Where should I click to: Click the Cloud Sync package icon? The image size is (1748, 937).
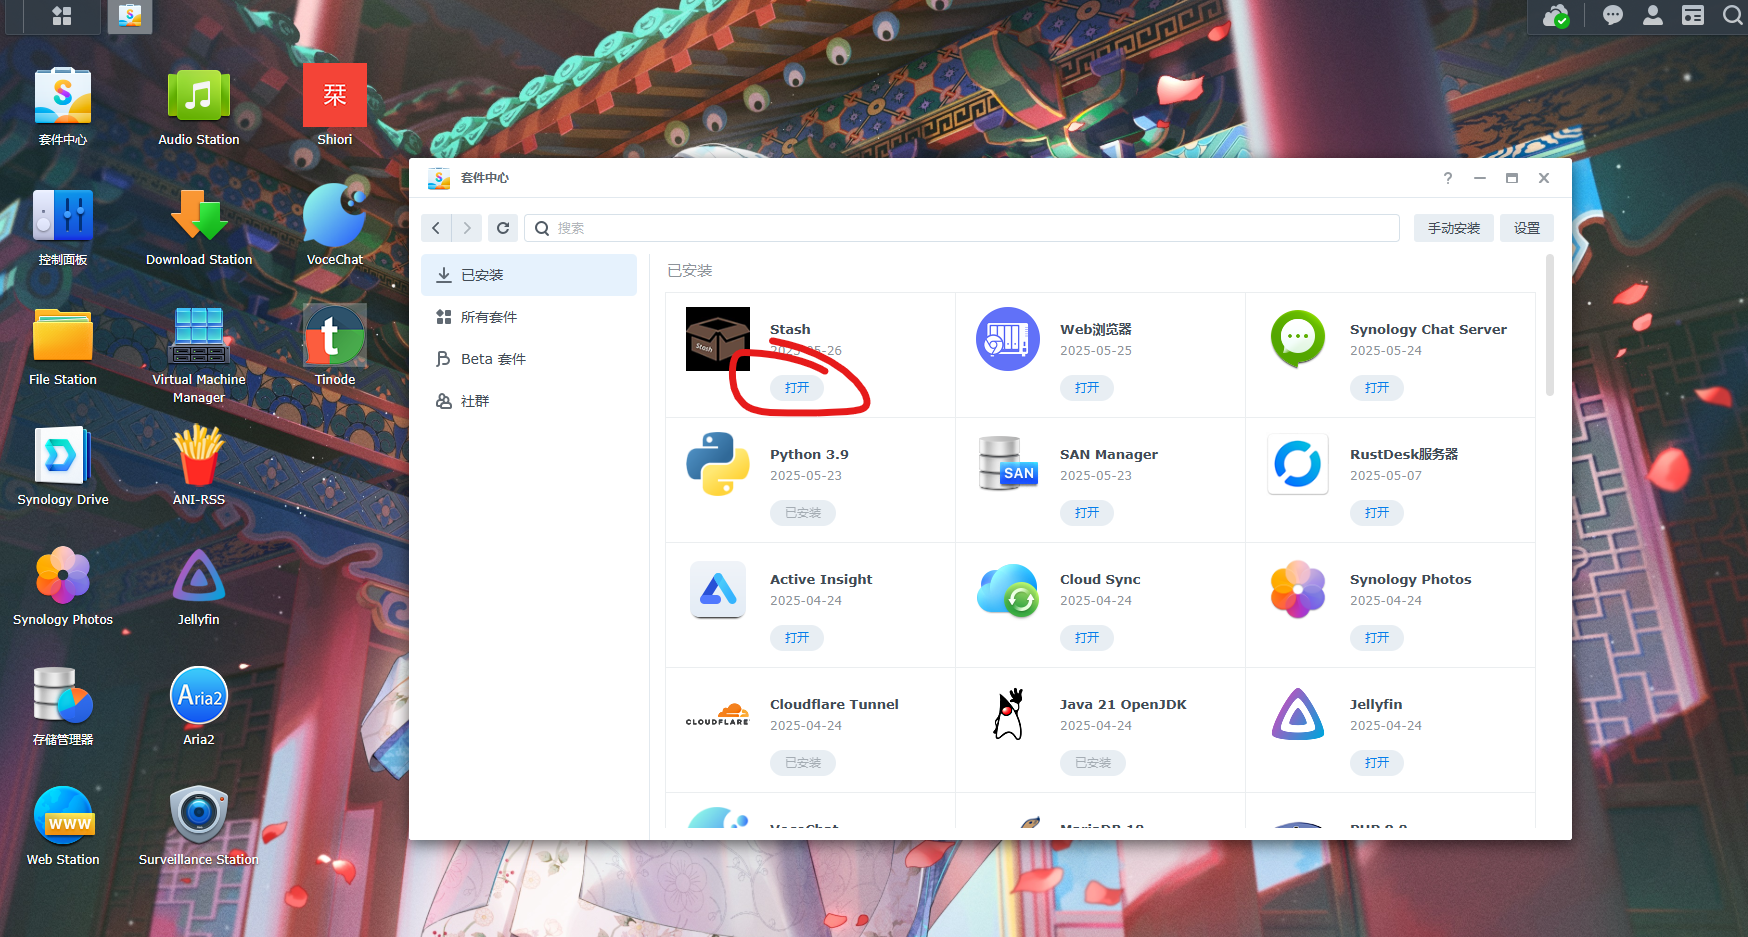[x=1008, y=590]
